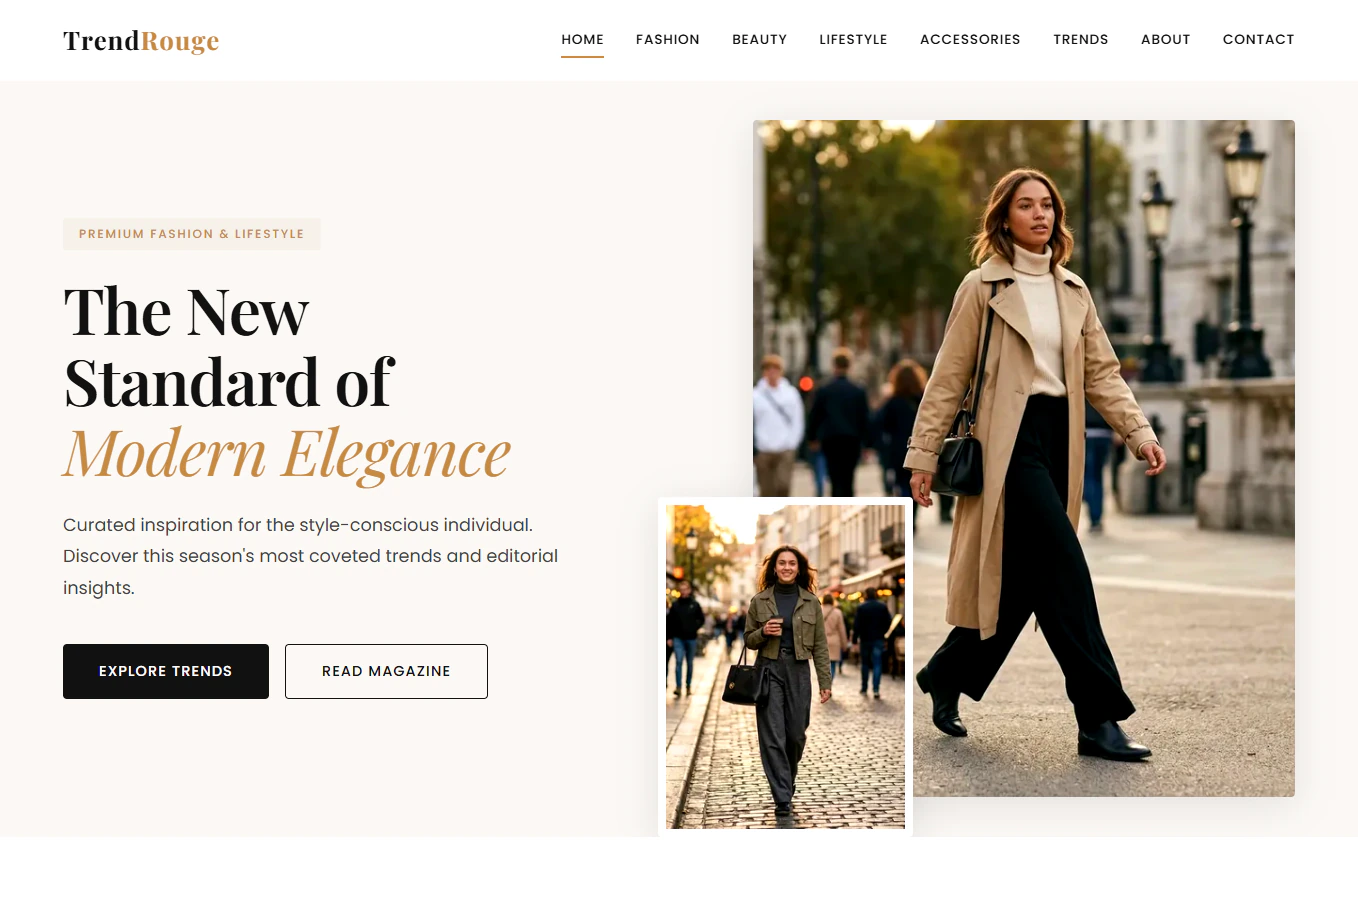
Task: Click the TrendRouge logo
Action: 141,41
